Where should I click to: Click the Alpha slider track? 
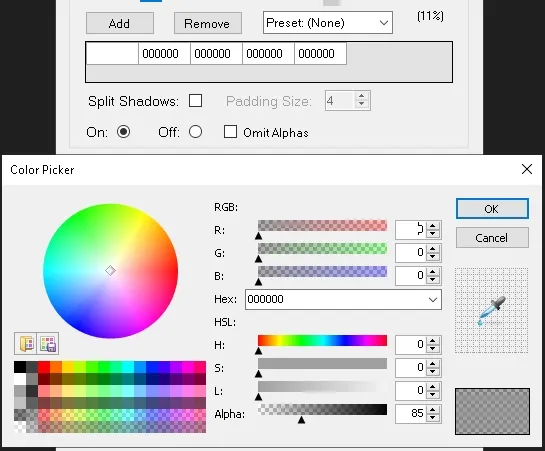322,409
